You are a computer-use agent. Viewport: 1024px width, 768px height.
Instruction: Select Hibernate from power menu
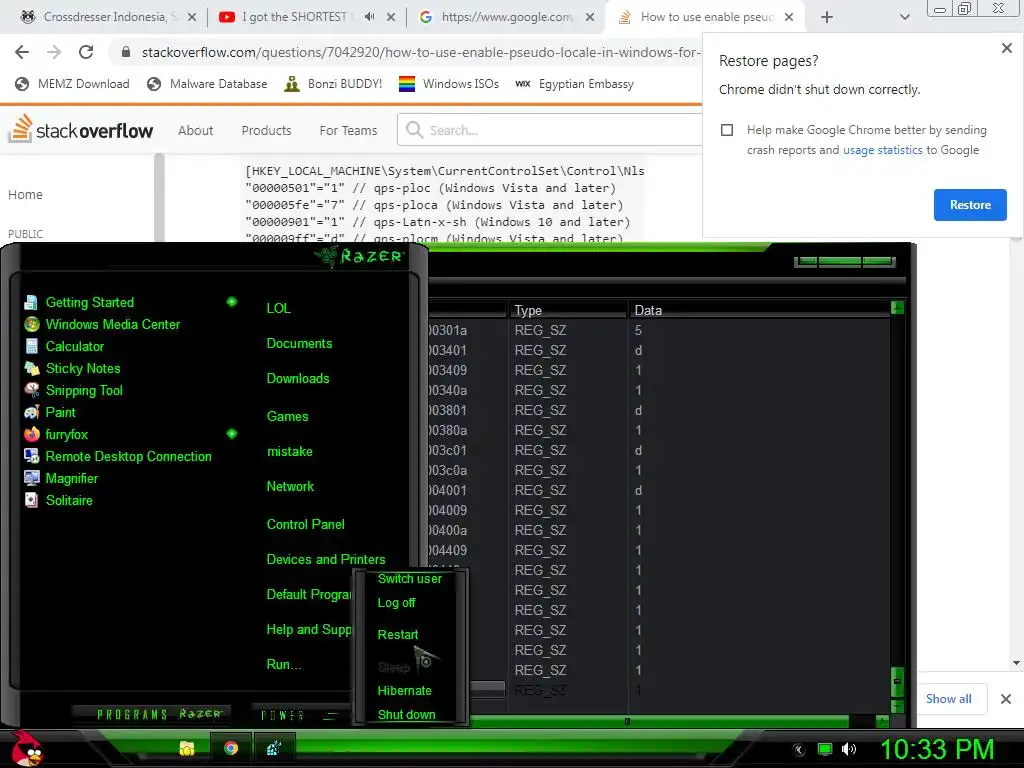click(x=404, y=691)
